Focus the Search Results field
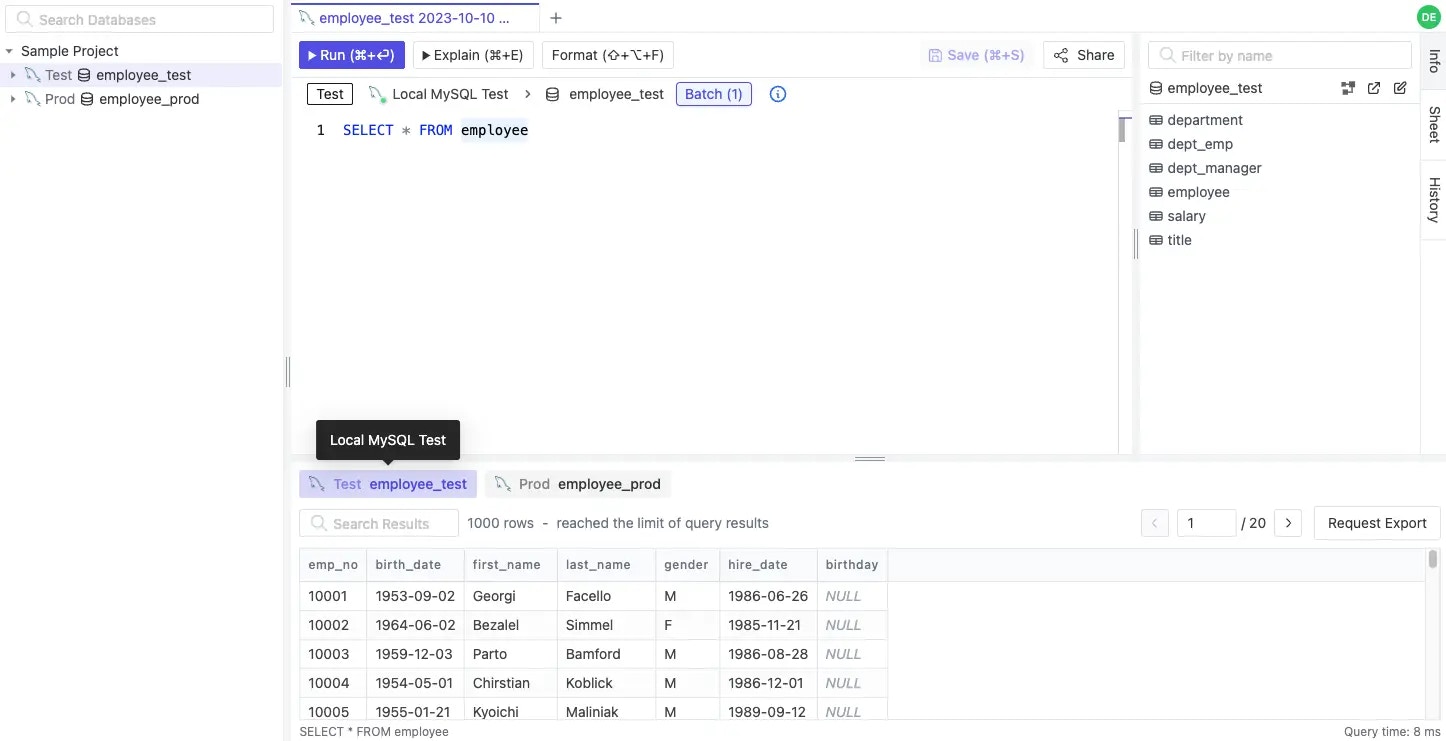1446x741 pixels. [379, 523]
